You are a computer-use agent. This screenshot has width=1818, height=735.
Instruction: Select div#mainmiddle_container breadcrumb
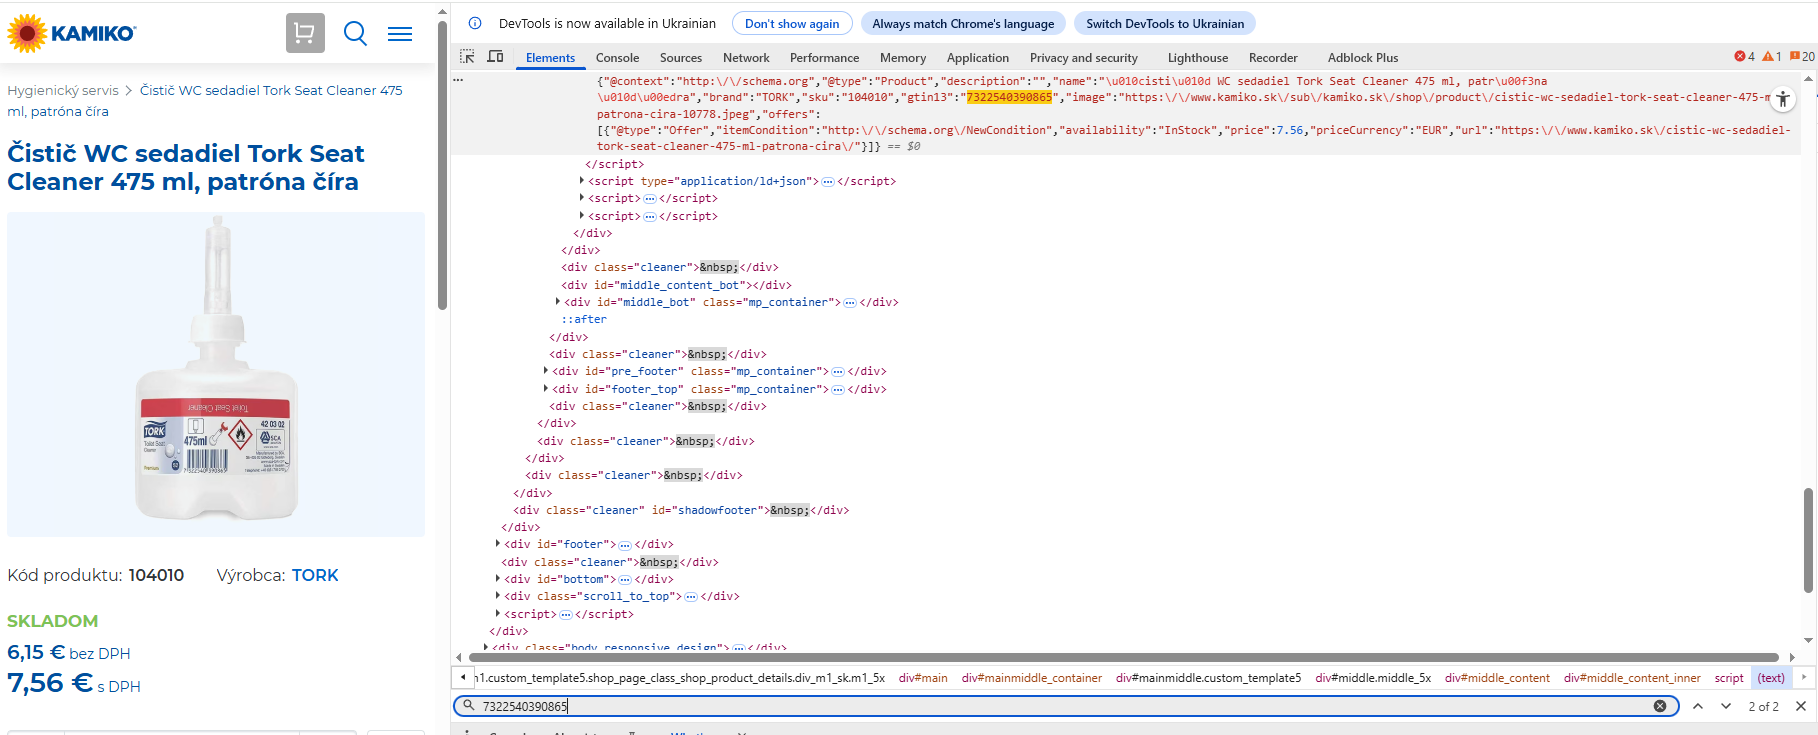[x=1032, y=678]
